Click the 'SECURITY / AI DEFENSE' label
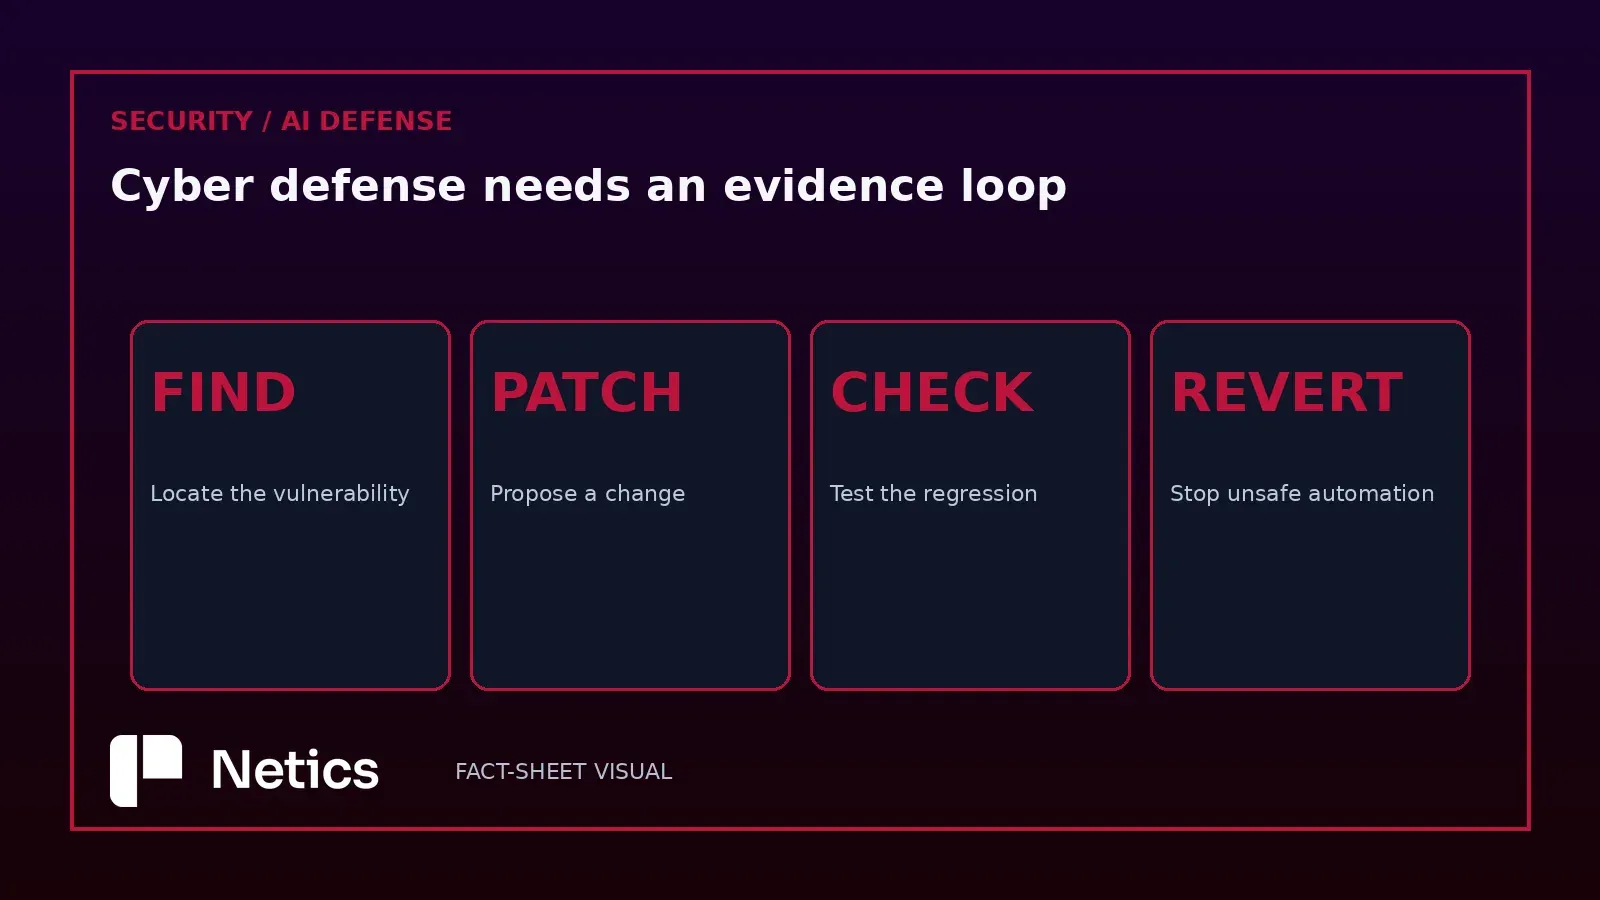 tap(281, 121)
